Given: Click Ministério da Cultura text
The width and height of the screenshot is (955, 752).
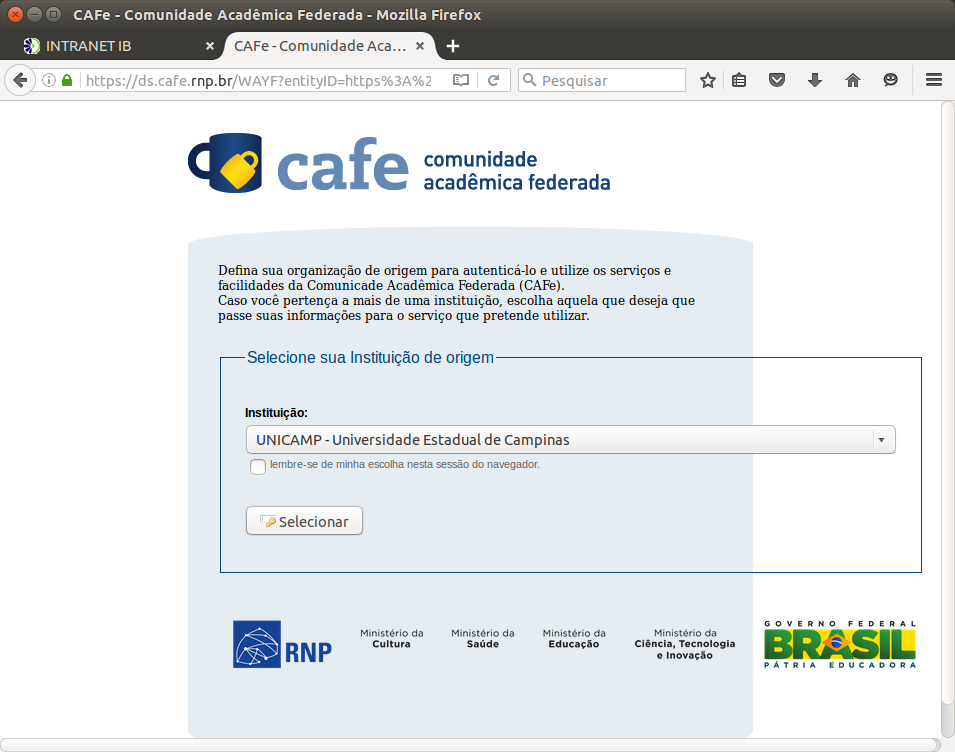Looking at the screenshot, I should [x=391, y=639].
